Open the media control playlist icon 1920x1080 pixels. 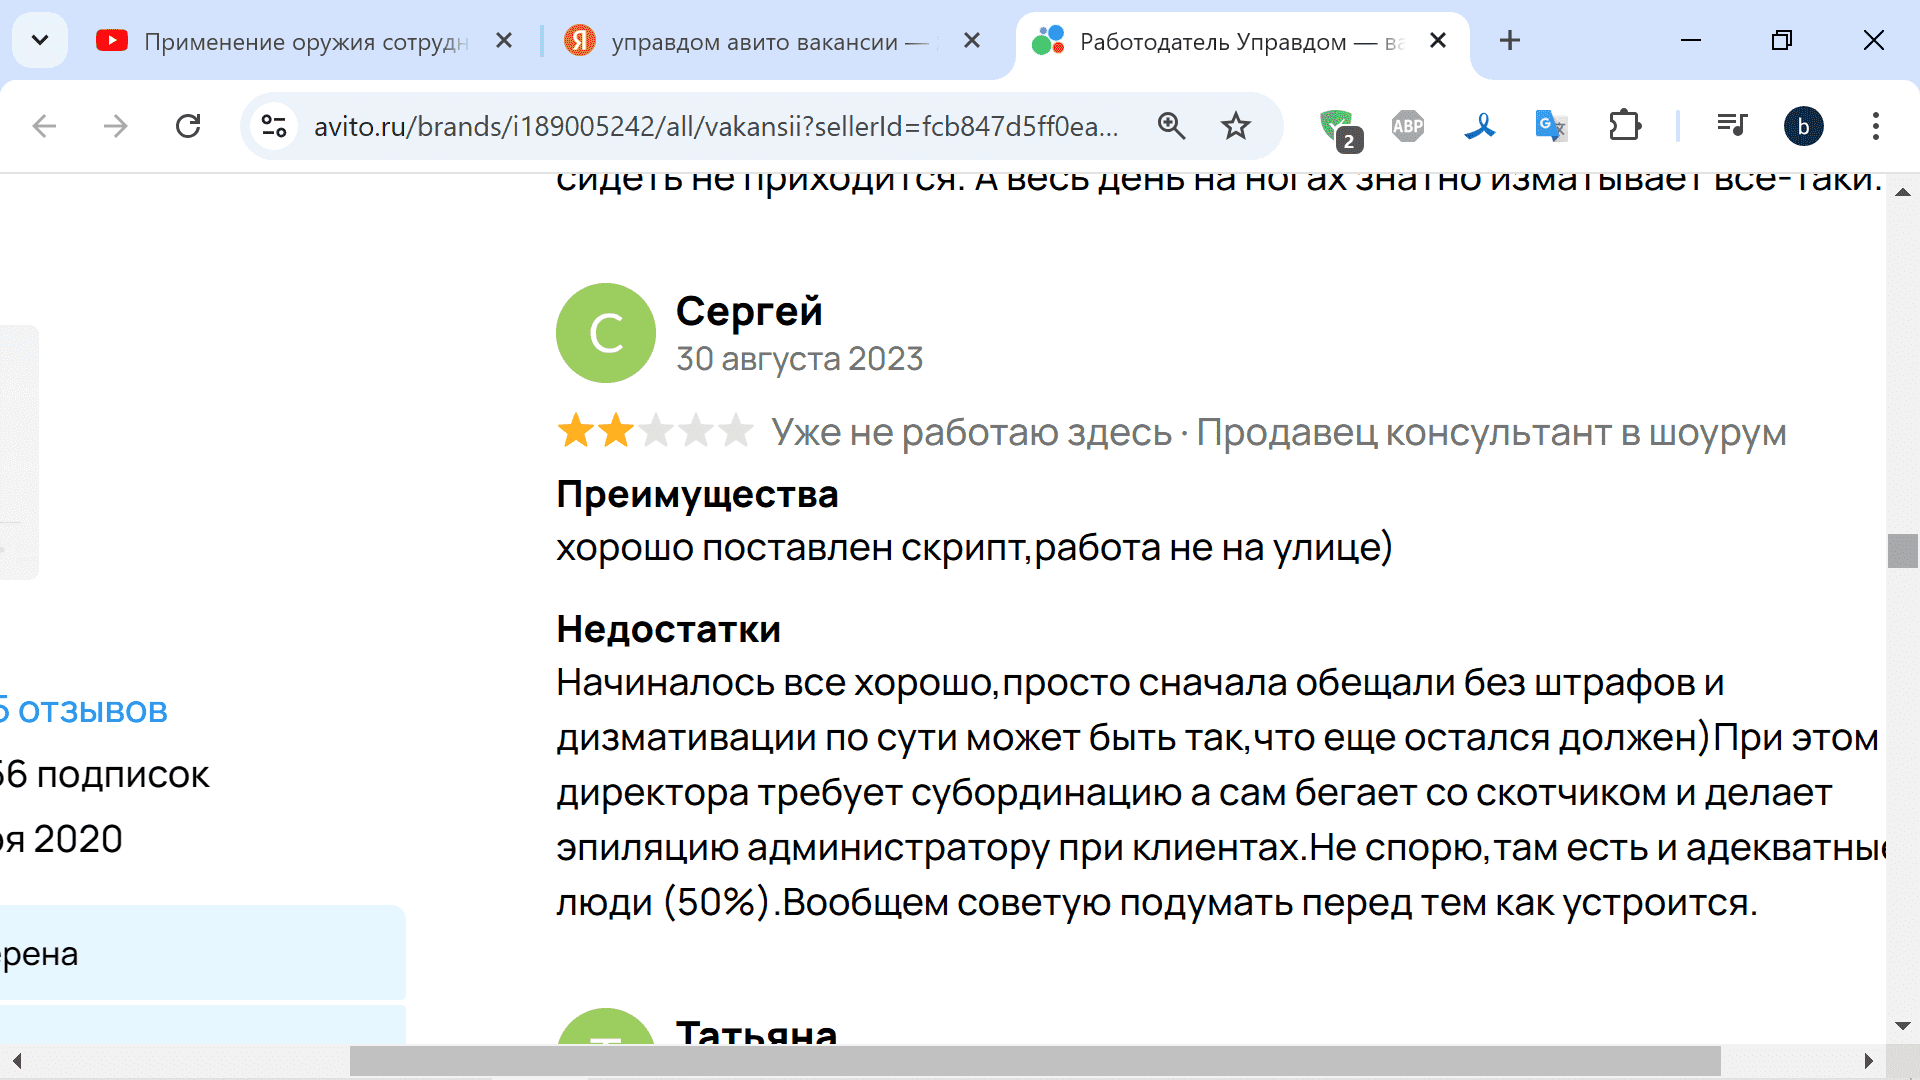[x=1731, y=126]
